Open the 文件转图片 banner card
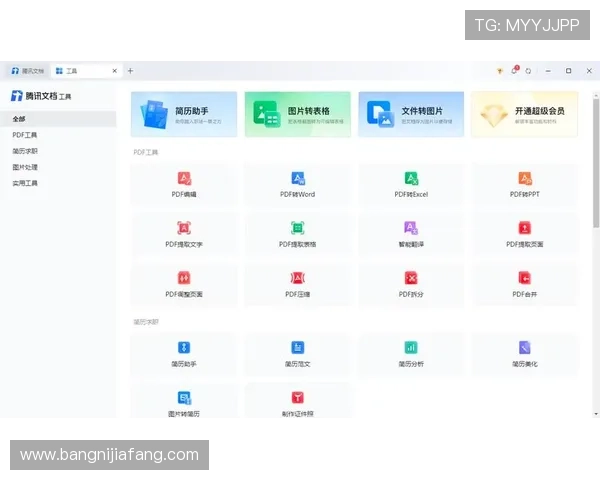Image resolution: width=600 pixels, height=480 pixels. coord(411,114)
